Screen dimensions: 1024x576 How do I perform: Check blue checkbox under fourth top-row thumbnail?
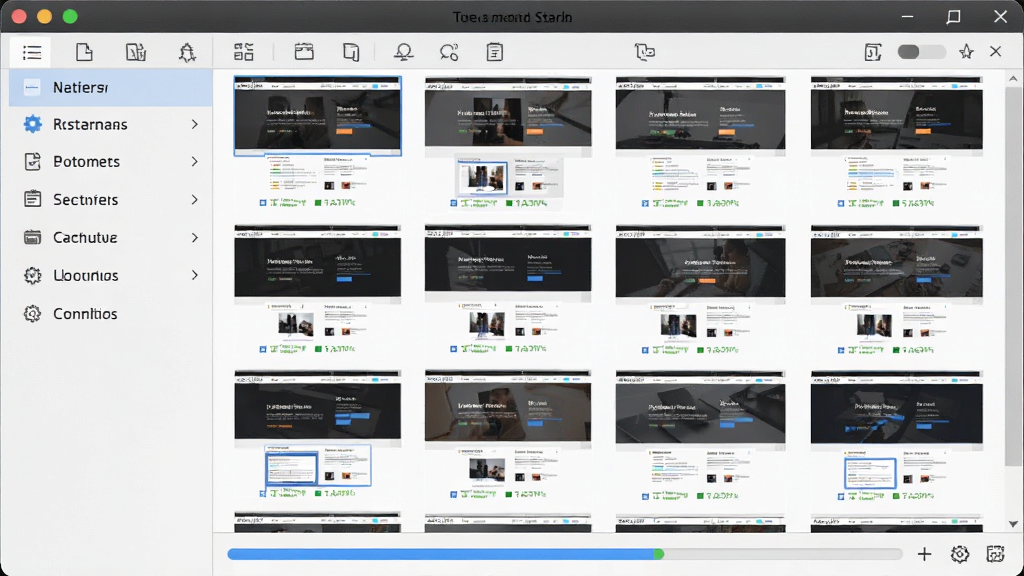pyautogui.click(x=841, y=203)
